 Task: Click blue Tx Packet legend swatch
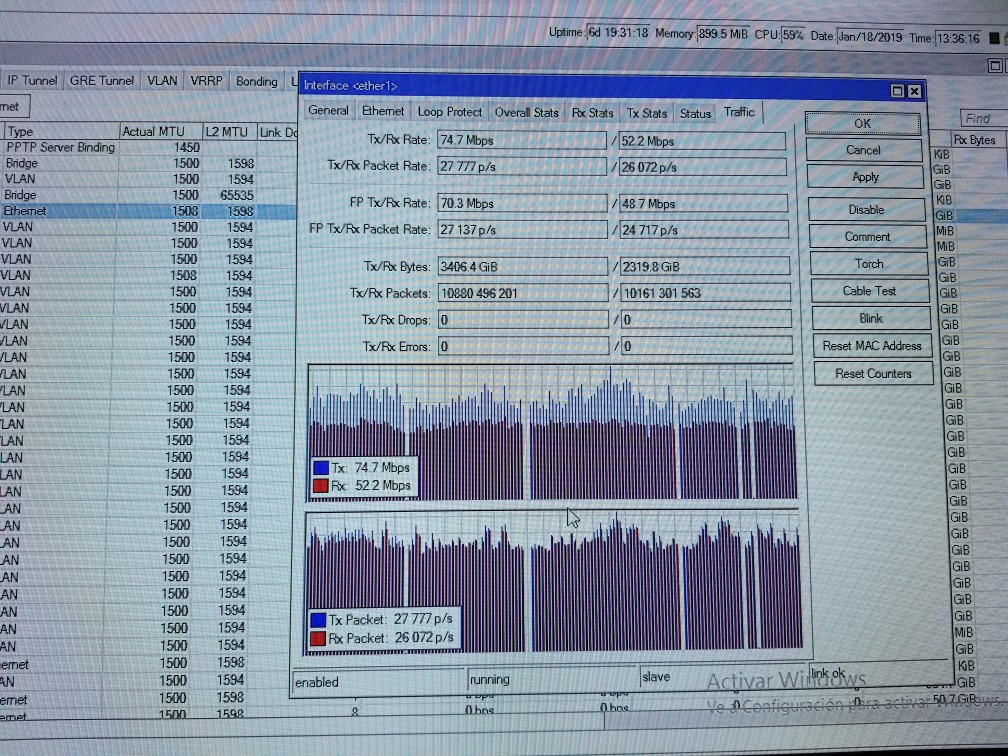[318, 620]
